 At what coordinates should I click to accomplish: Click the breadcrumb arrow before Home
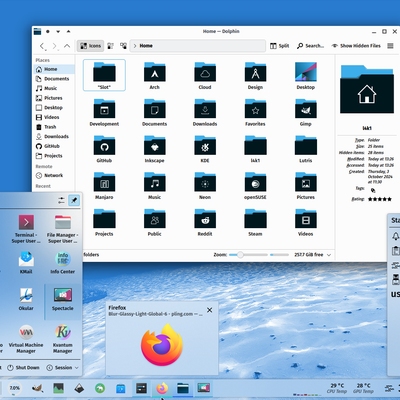point(135,46)
